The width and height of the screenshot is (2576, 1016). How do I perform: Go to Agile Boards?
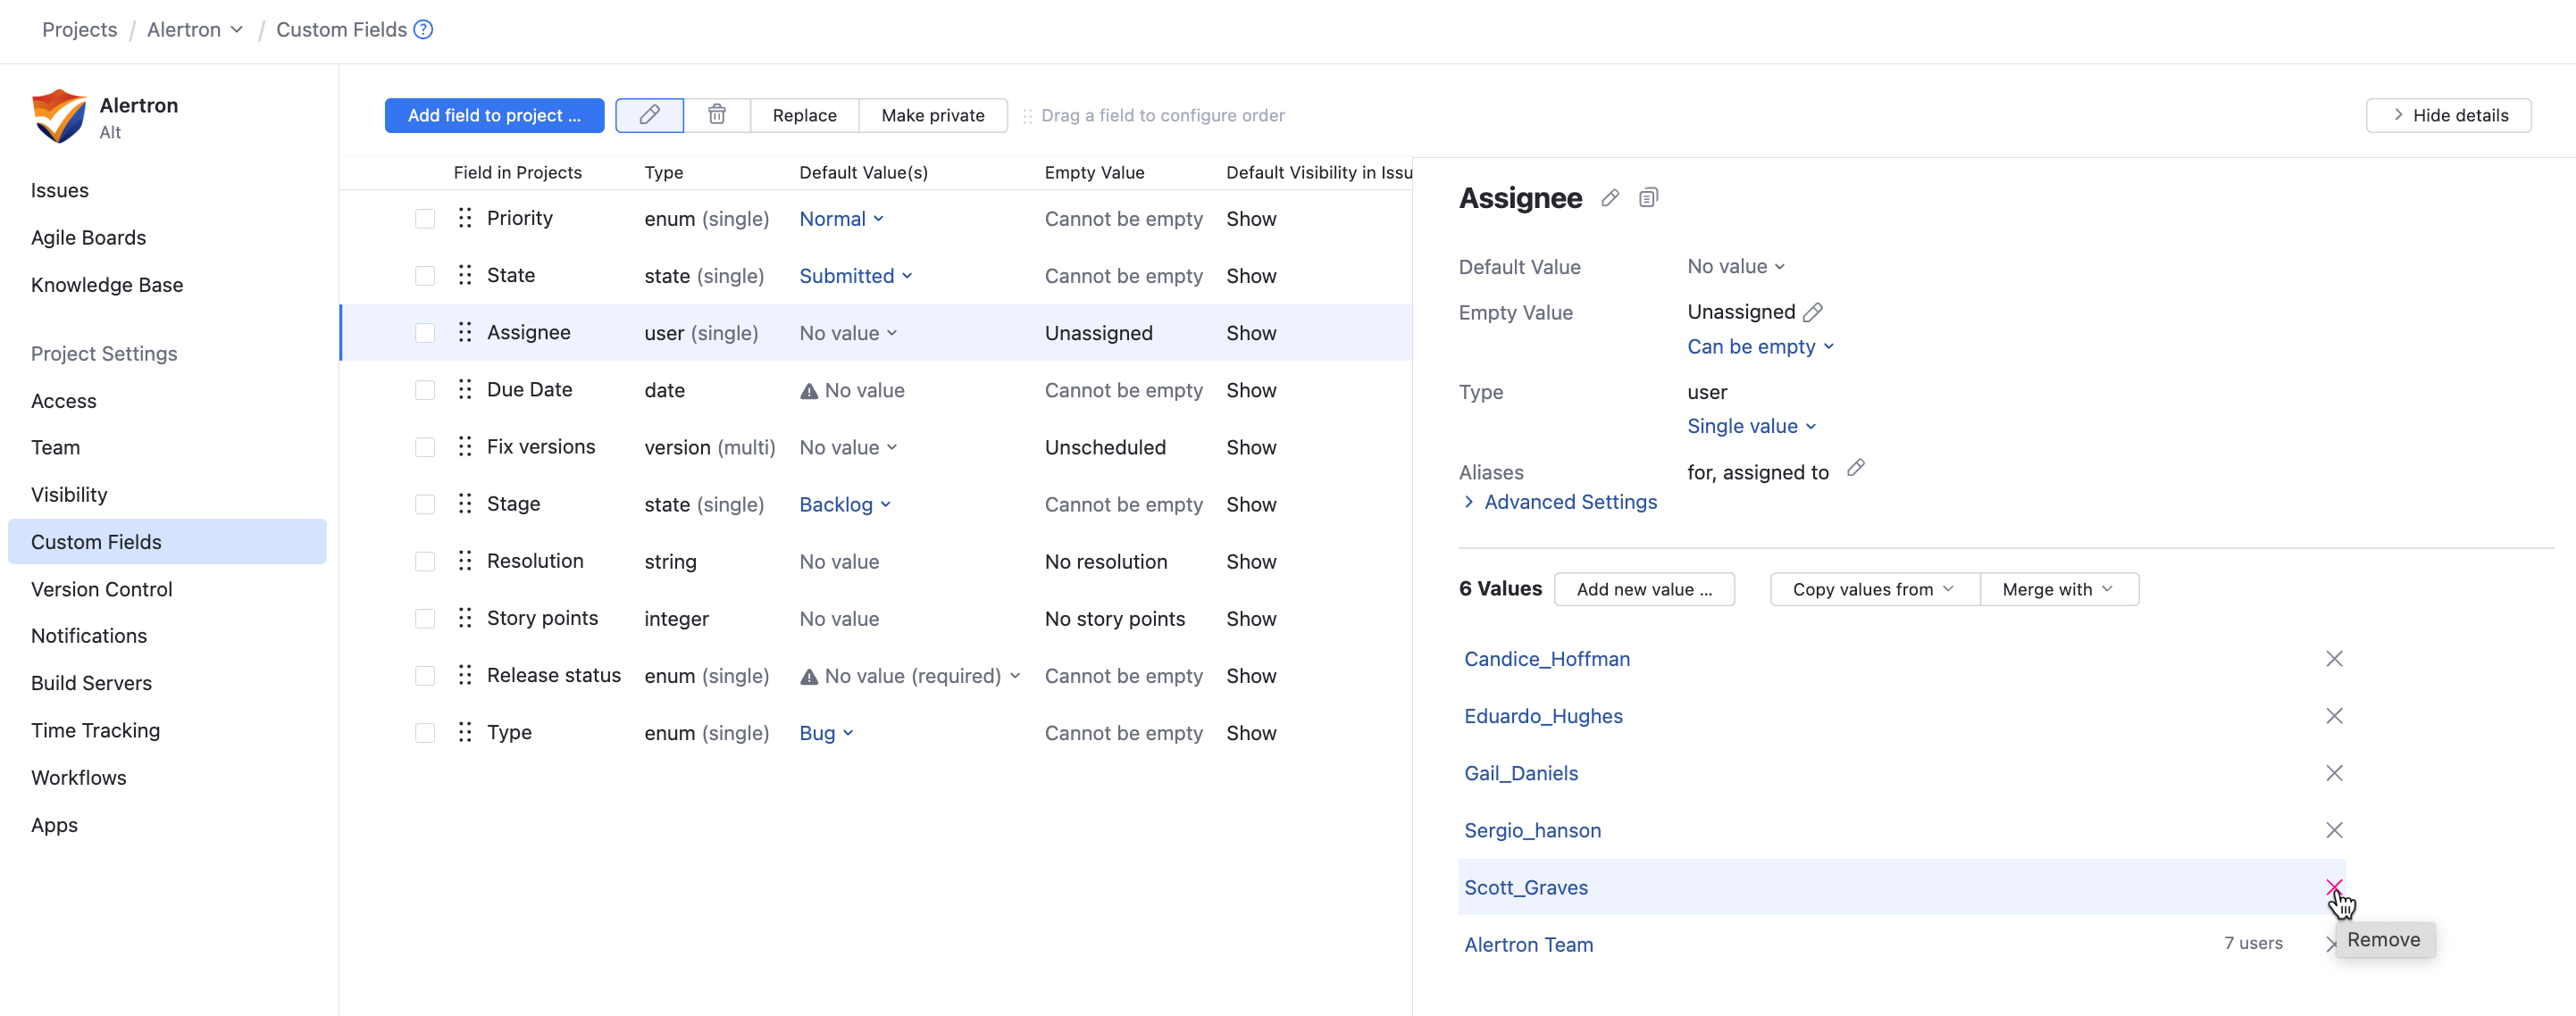[88, 237]
